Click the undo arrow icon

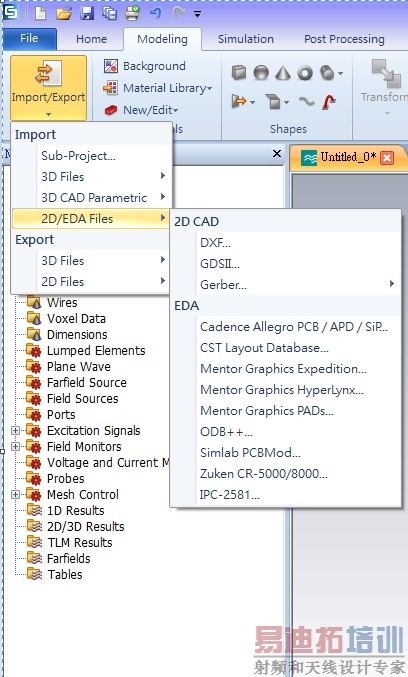[x=155, y=13]
